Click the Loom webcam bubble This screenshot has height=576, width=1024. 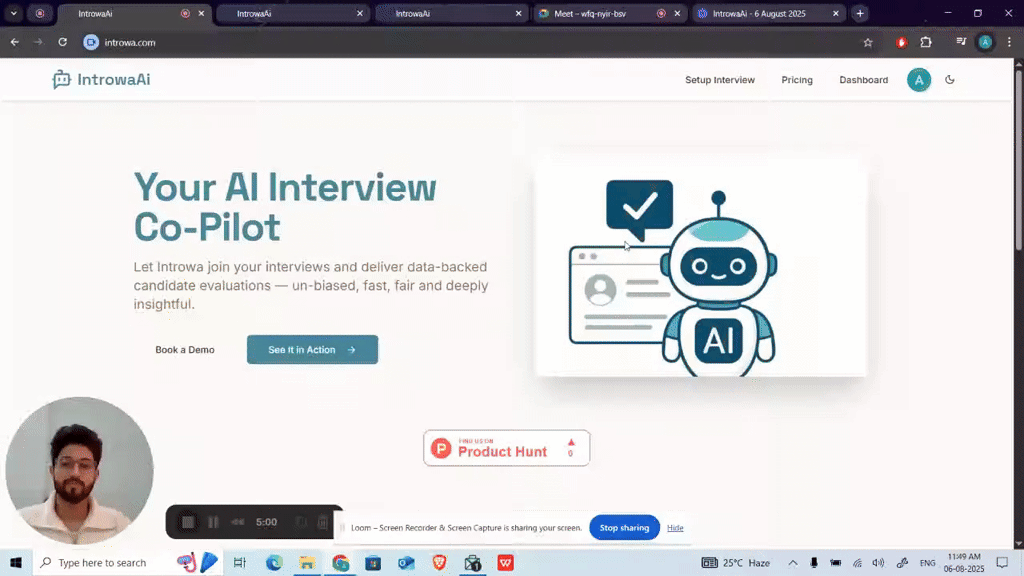[x=79, y=470]
